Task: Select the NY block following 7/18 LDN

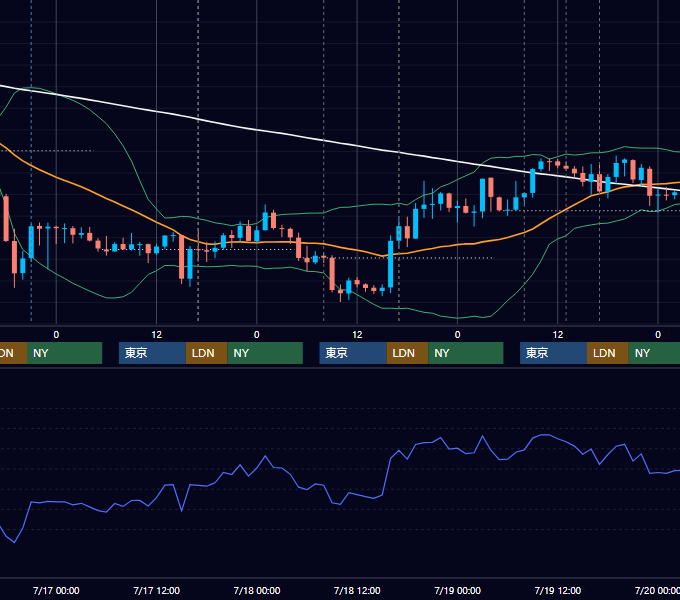Action: click(x=466, y=353)
